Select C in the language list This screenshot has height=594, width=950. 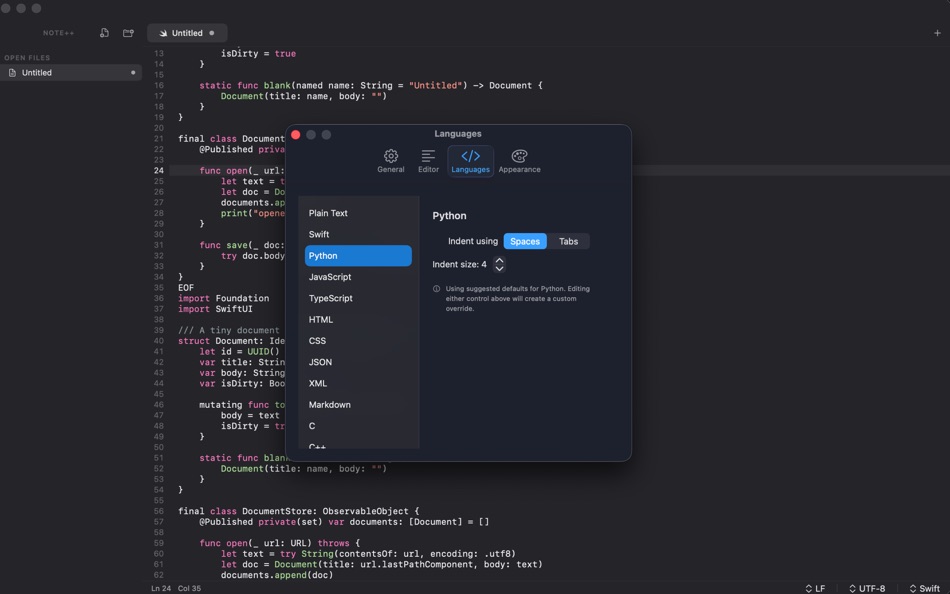coord(358,426)
